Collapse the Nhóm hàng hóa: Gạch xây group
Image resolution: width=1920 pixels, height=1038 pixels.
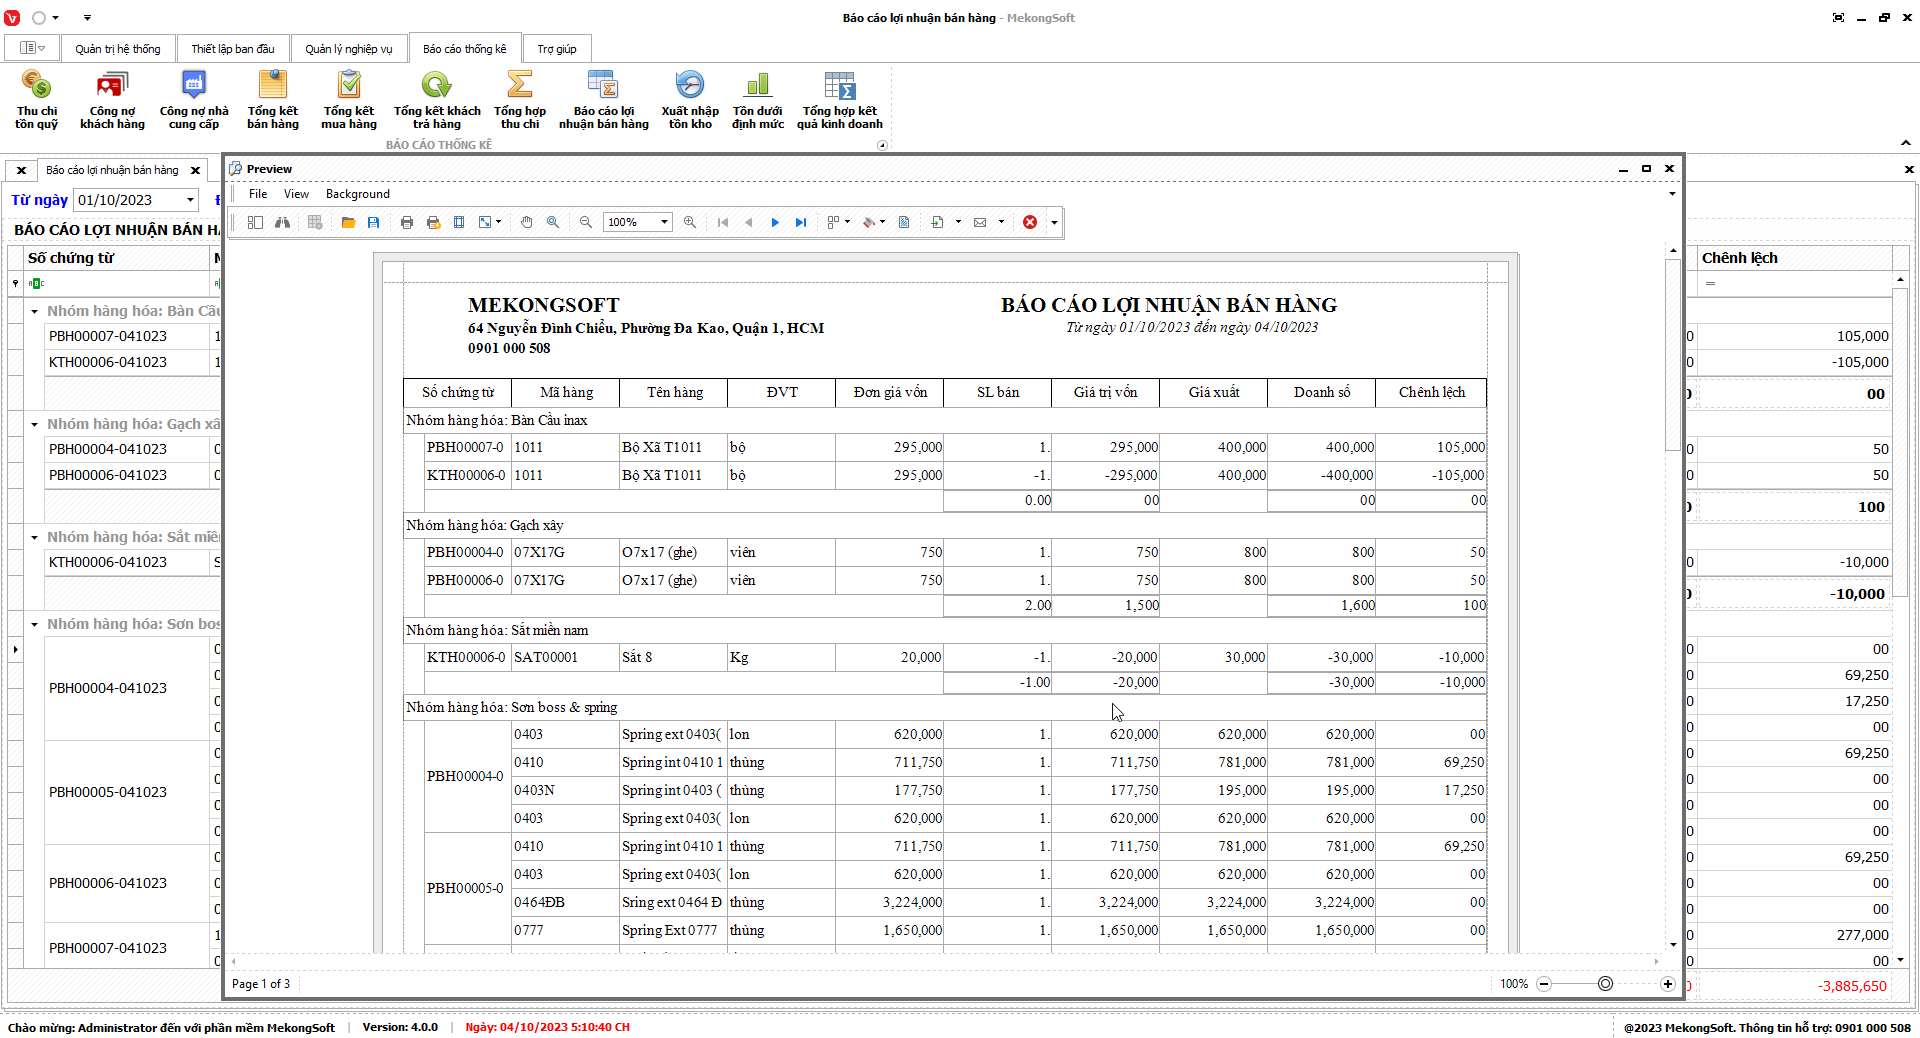tap(34, 424)
